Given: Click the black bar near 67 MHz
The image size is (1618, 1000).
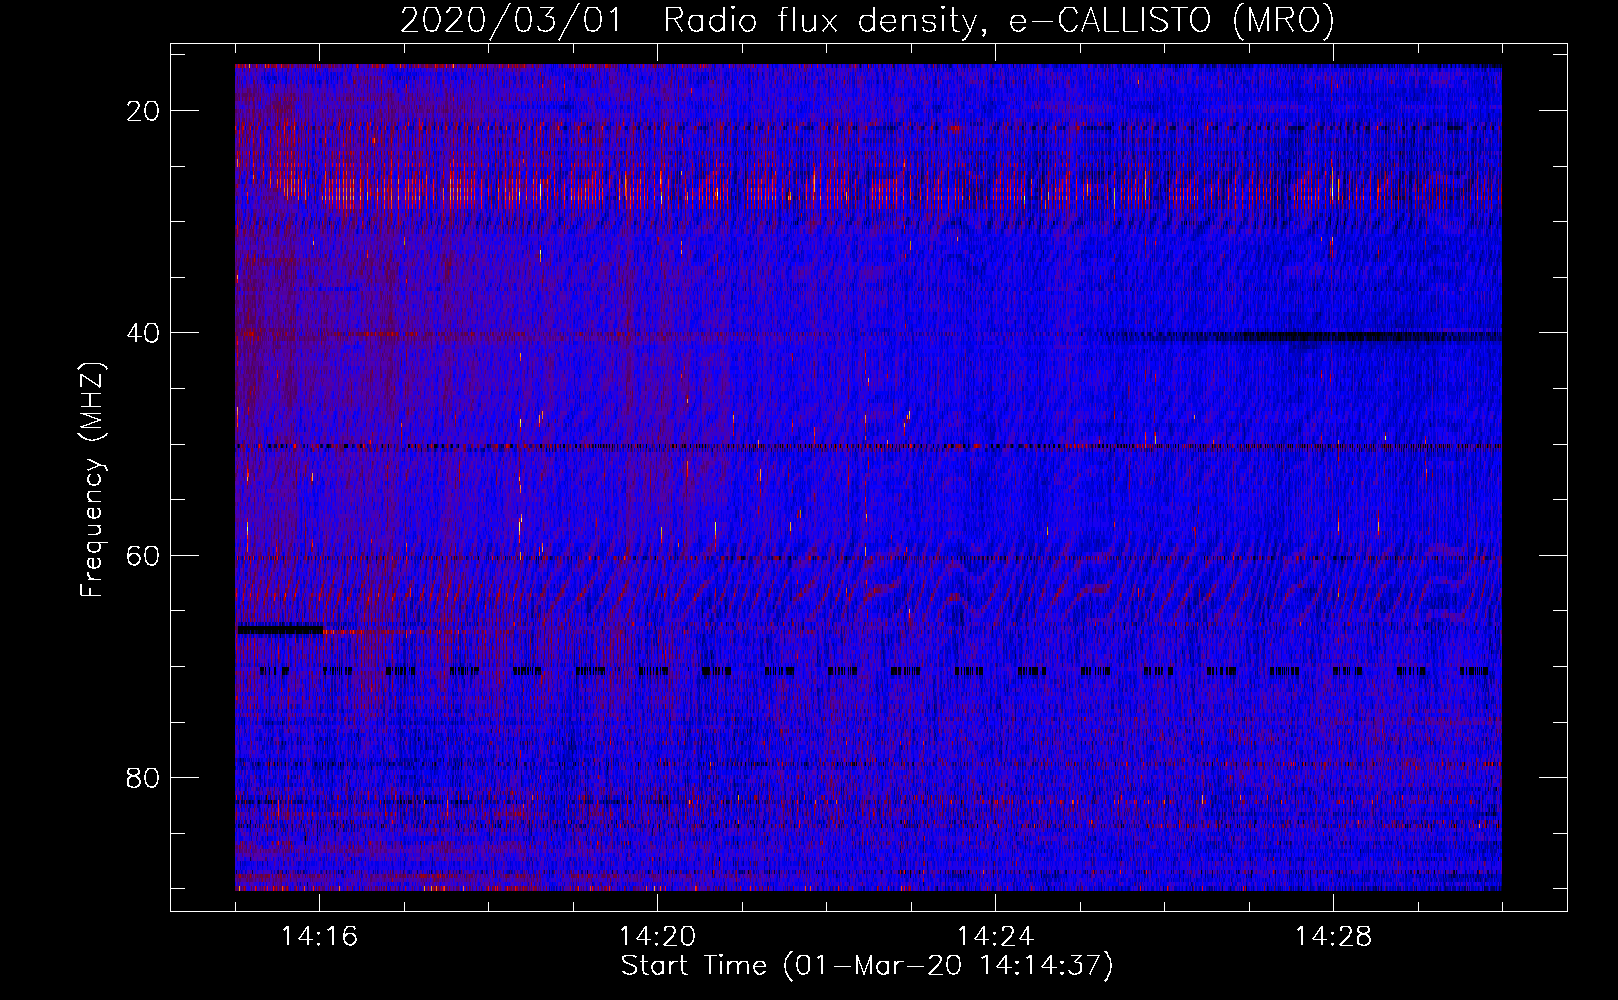Looking at the screenshot, I should pyautogui.click(x=280, y=629).
